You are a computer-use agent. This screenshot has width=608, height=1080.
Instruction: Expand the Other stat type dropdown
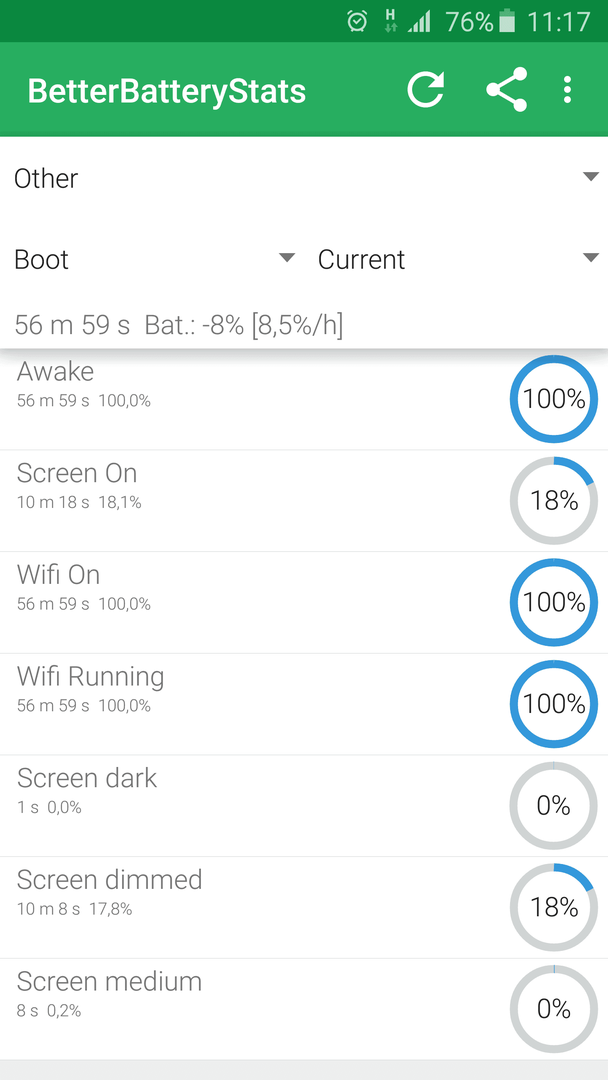coord(304,178)
